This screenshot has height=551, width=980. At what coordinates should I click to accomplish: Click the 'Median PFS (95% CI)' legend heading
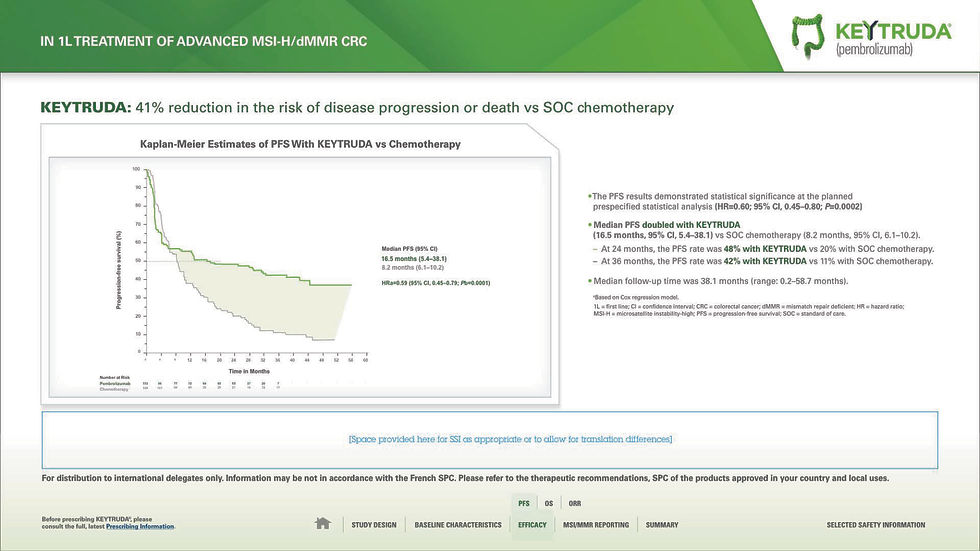[x=409, y=249]
